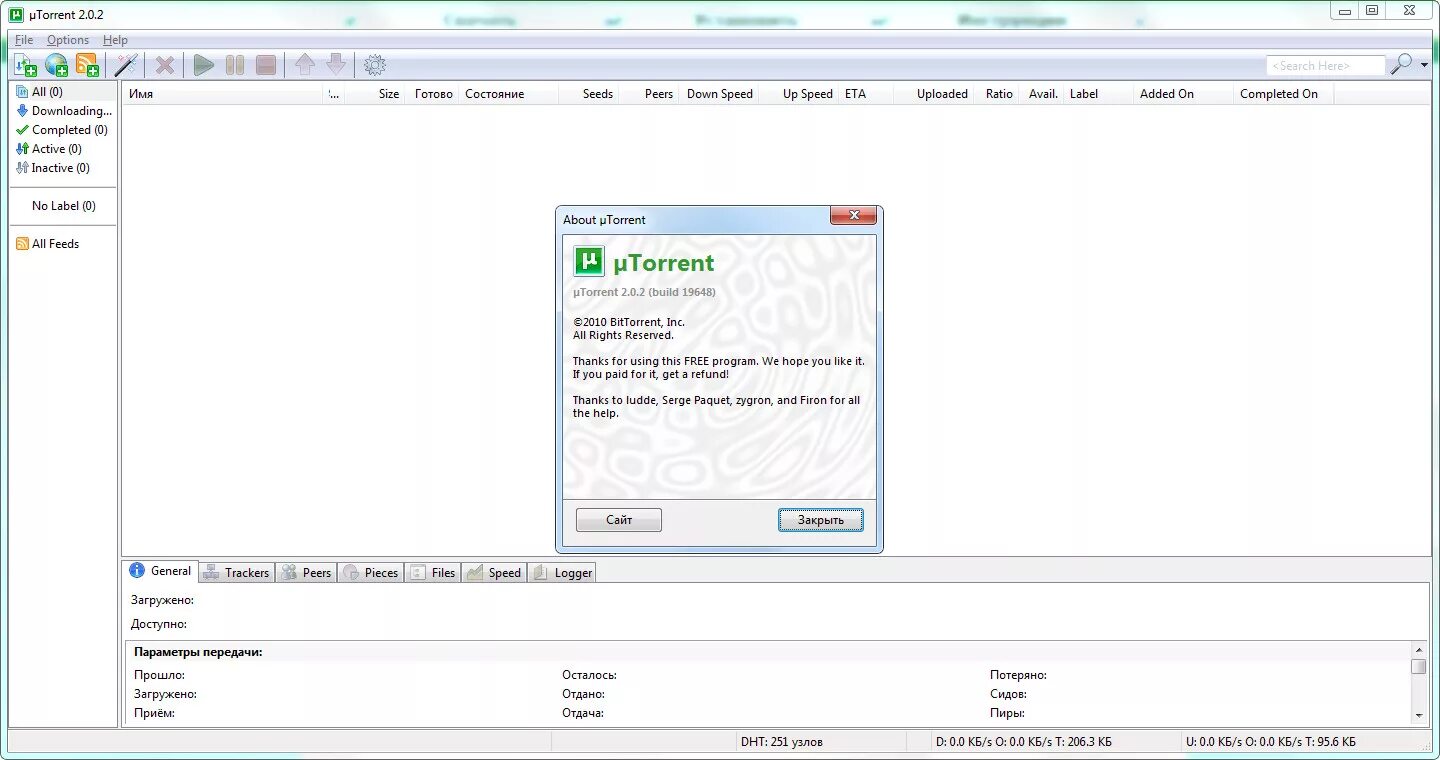Switch to the Speed tab
The height and width of the screenshot is (760, 1440).
(494, 573)
